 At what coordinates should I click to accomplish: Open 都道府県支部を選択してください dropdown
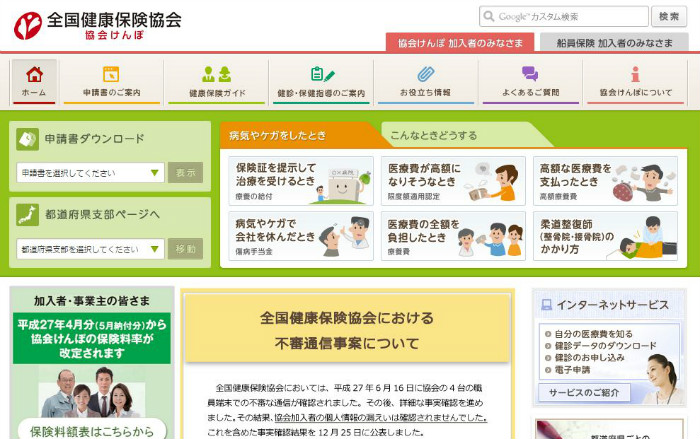pyautogui.click(x=90, y=249)
